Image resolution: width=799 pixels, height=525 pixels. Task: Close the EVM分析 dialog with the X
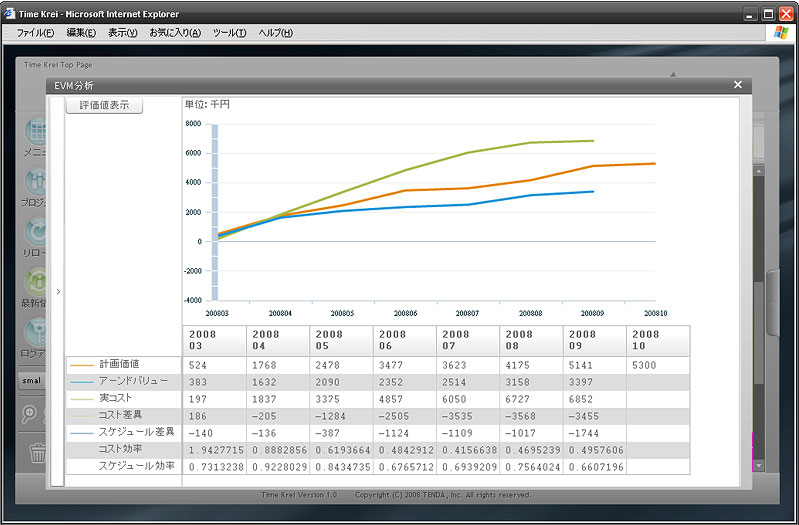738,85
